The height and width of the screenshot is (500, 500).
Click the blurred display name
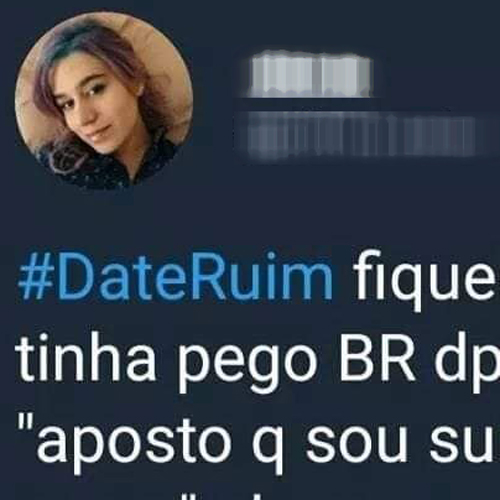point(310,74)
